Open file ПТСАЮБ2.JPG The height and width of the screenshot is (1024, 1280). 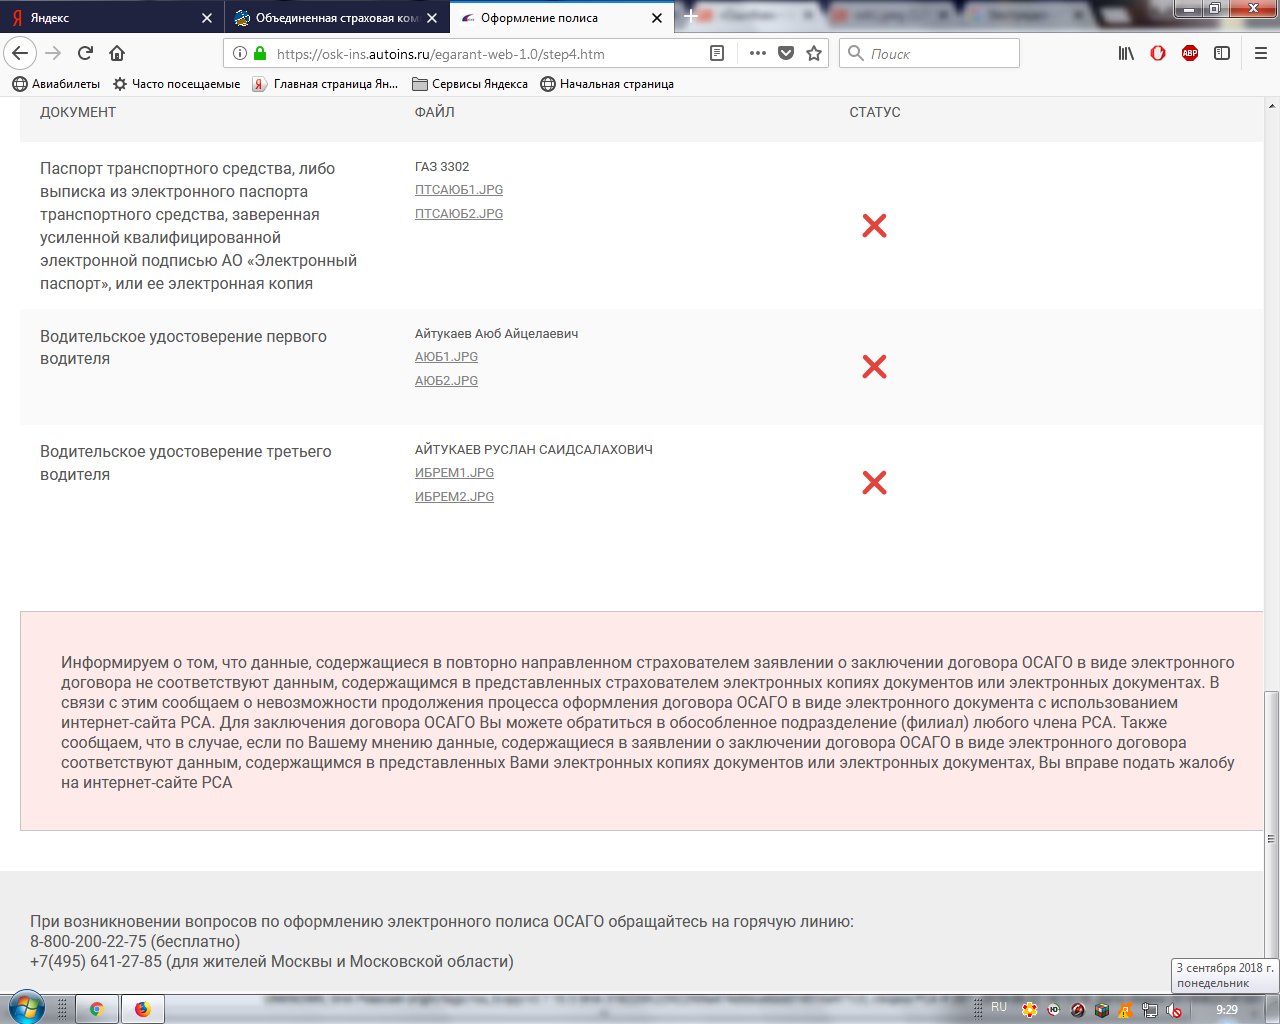click(459, 214)
